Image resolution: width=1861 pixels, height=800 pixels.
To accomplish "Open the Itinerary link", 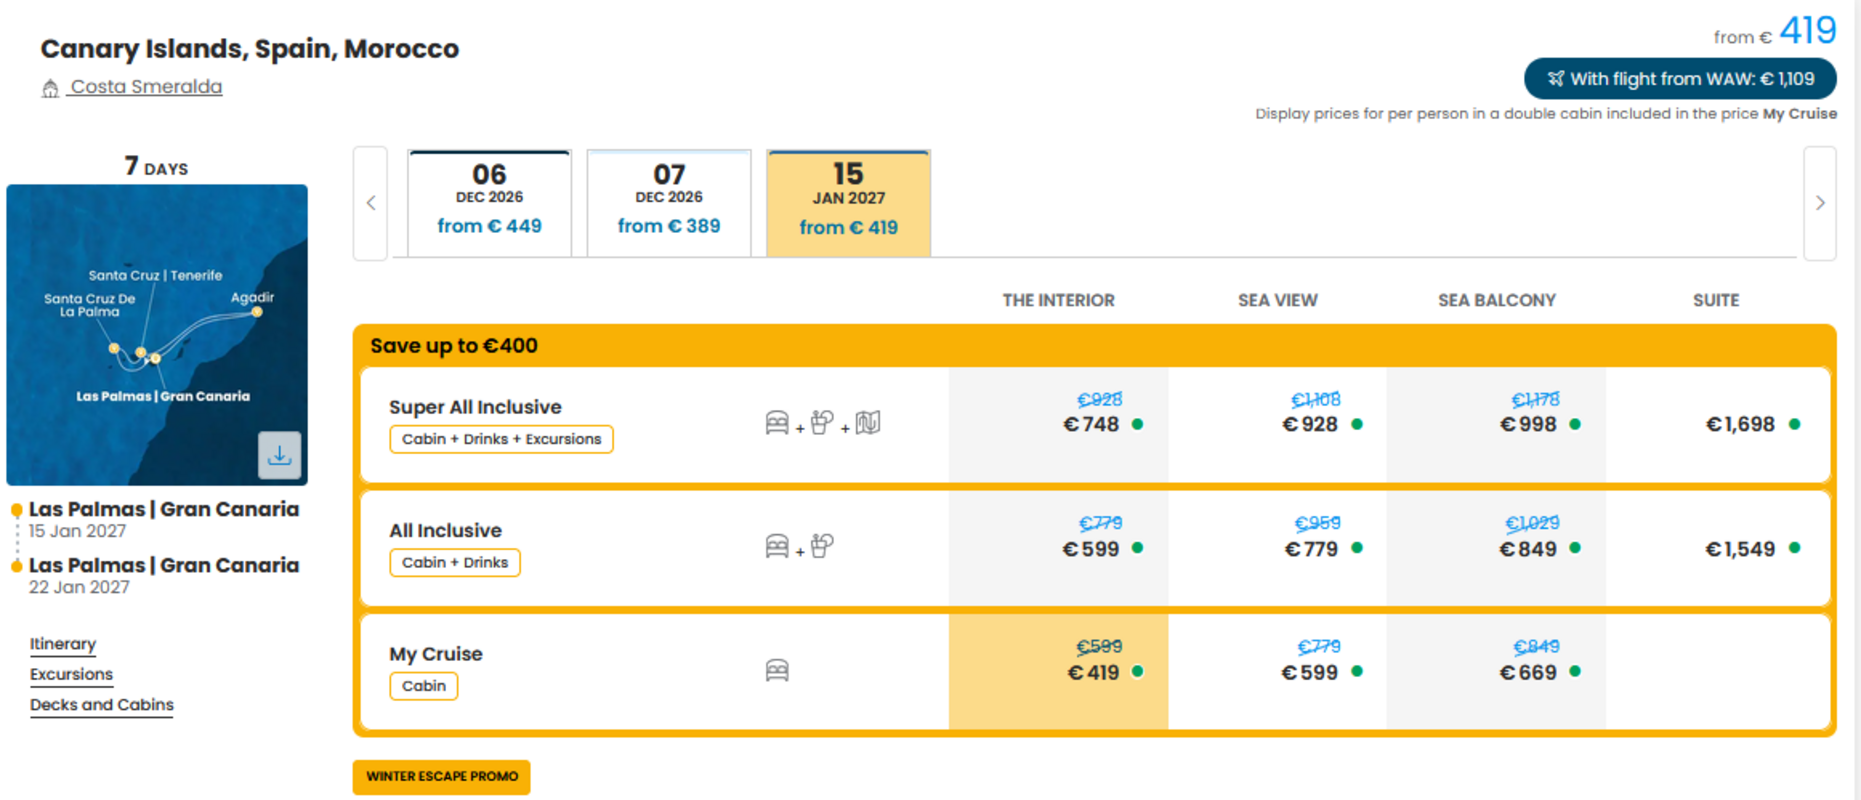I will coord(63,644).
